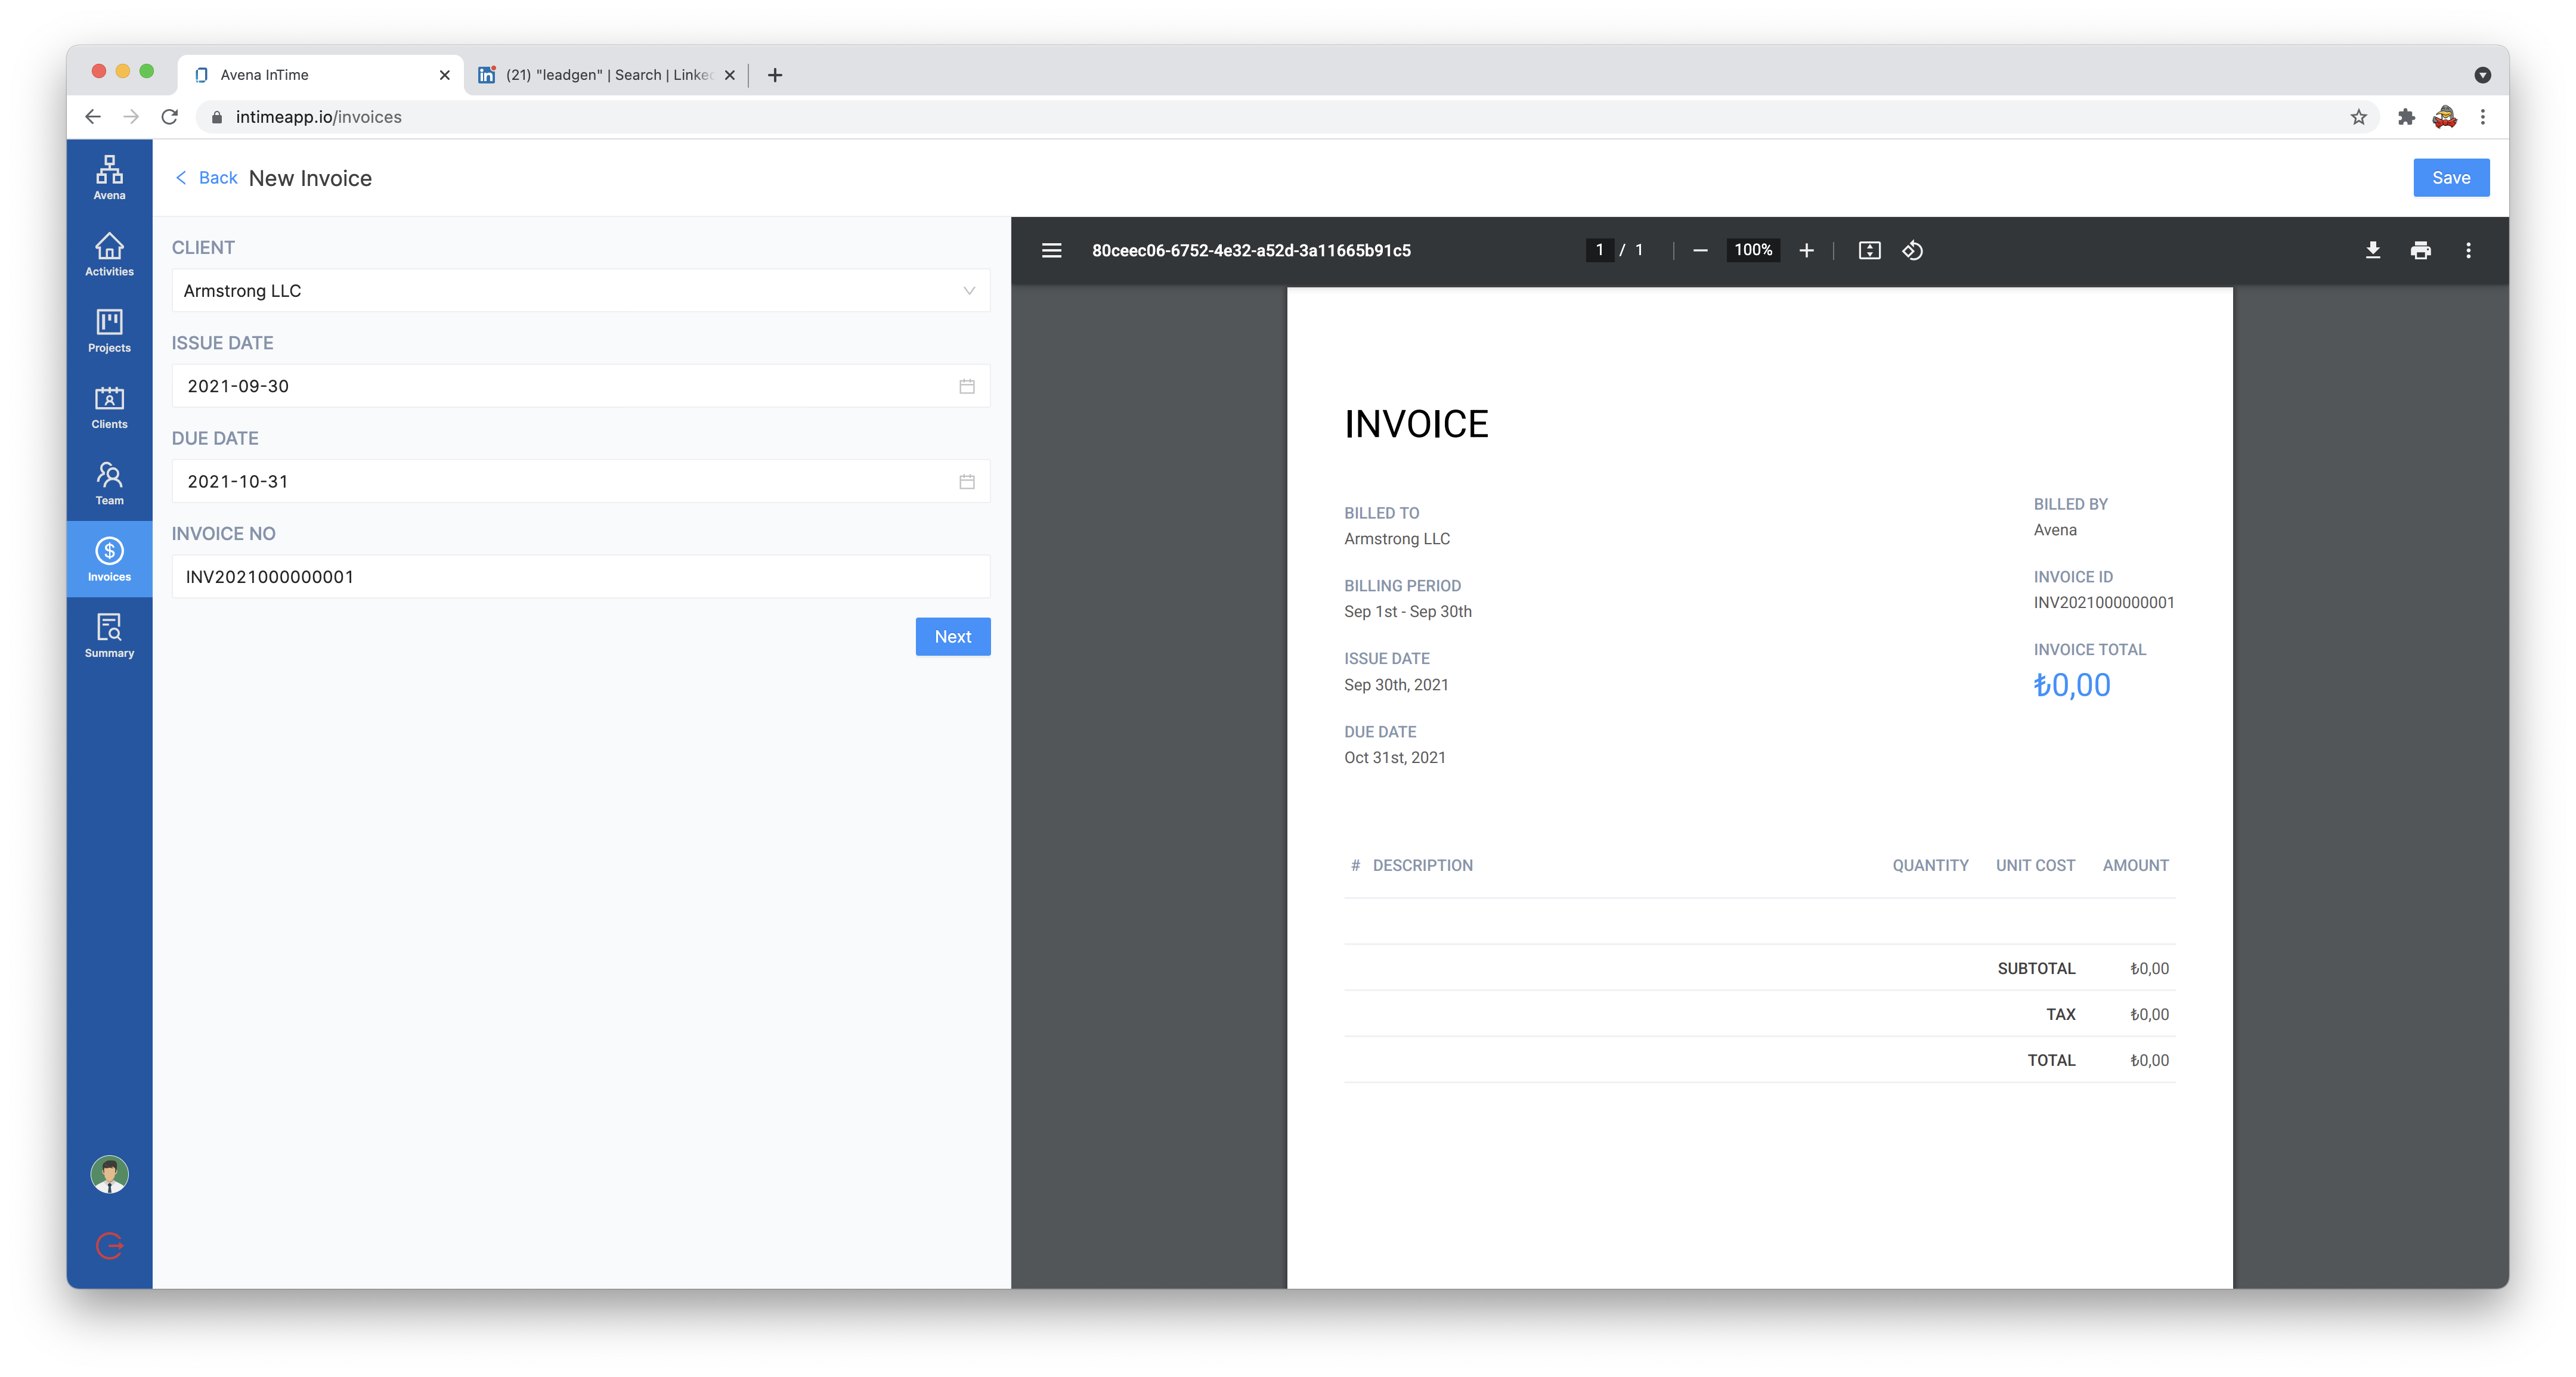Click the Next button

point(952,636)
